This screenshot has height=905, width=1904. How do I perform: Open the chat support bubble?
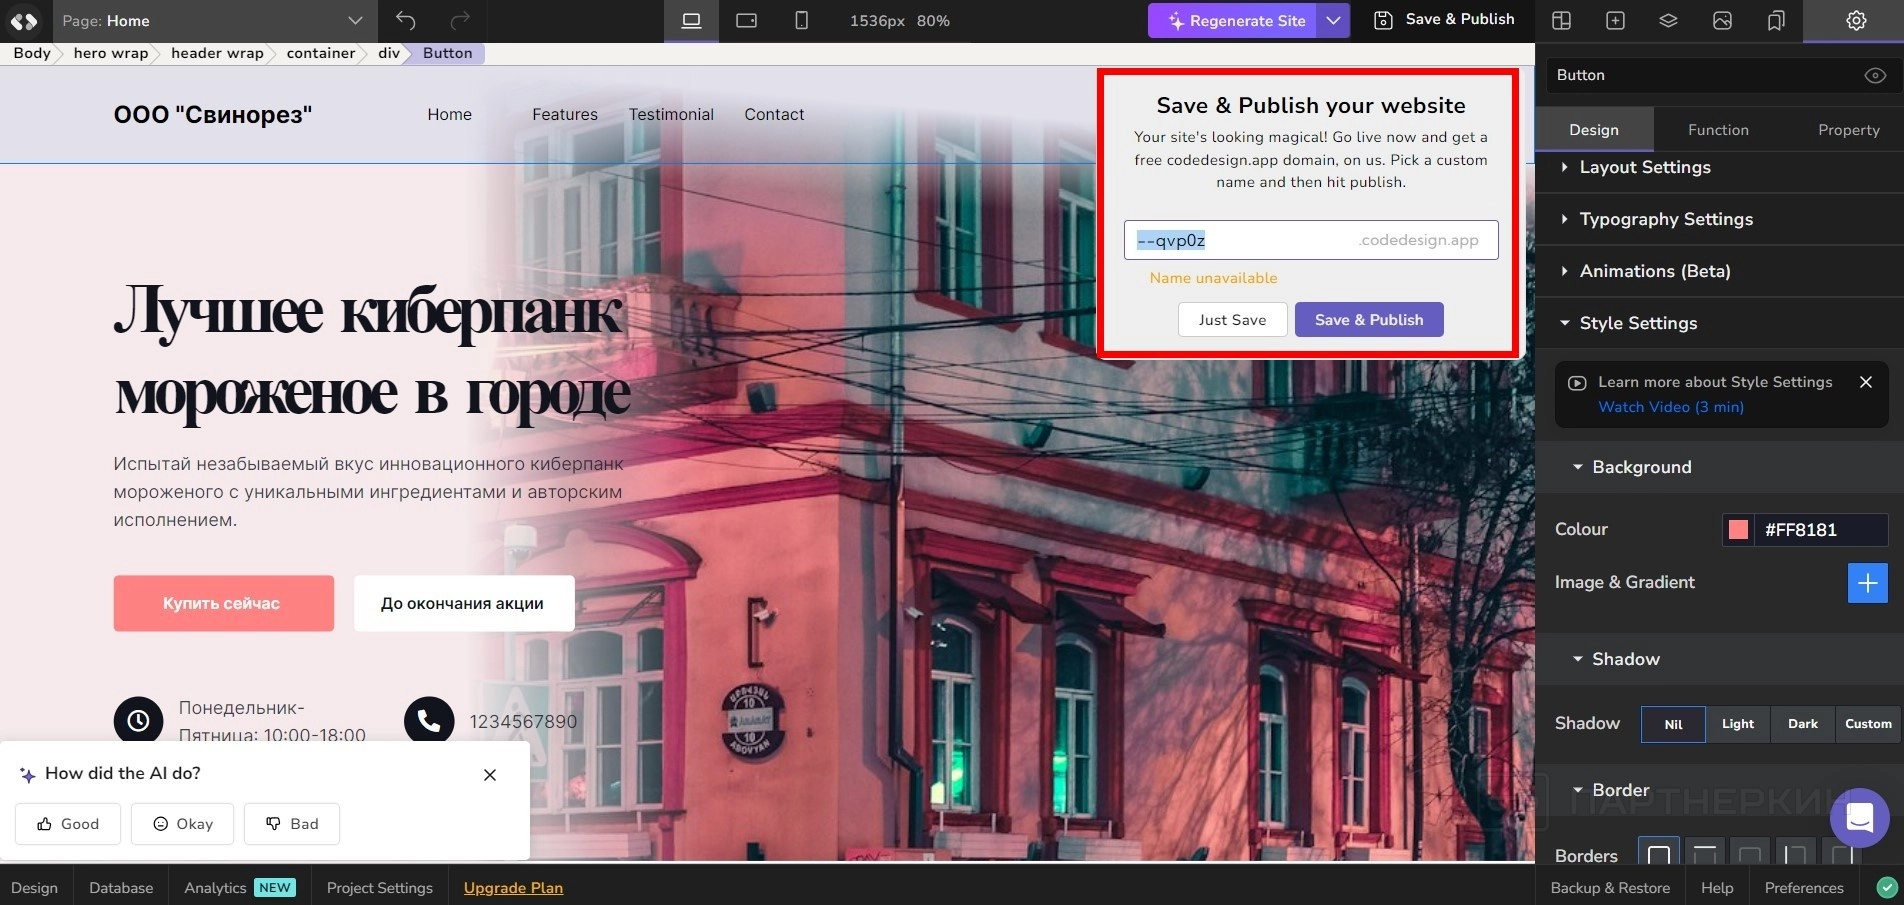pyautogui.click(x=1859, y=818)
